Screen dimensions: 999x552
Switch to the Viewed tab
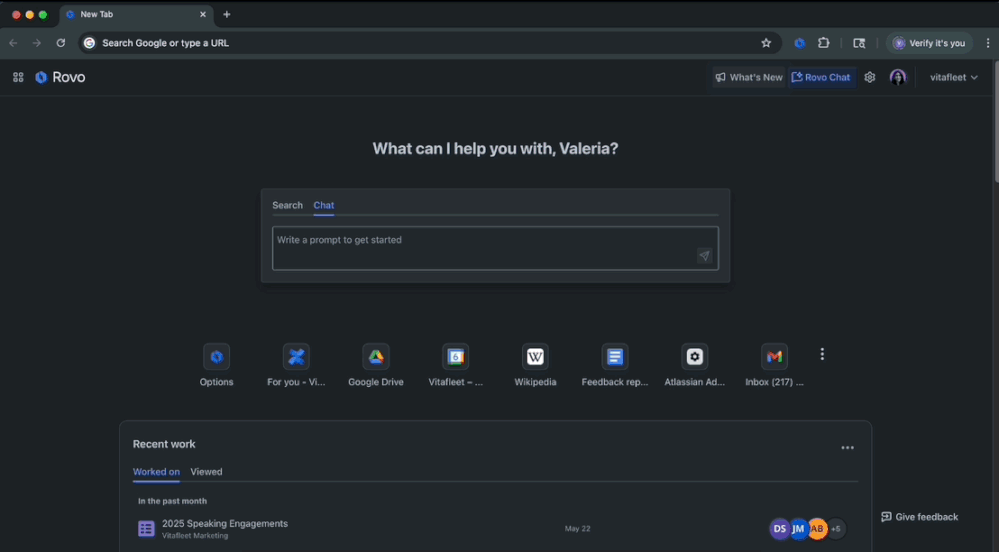[x=206, y=472]
